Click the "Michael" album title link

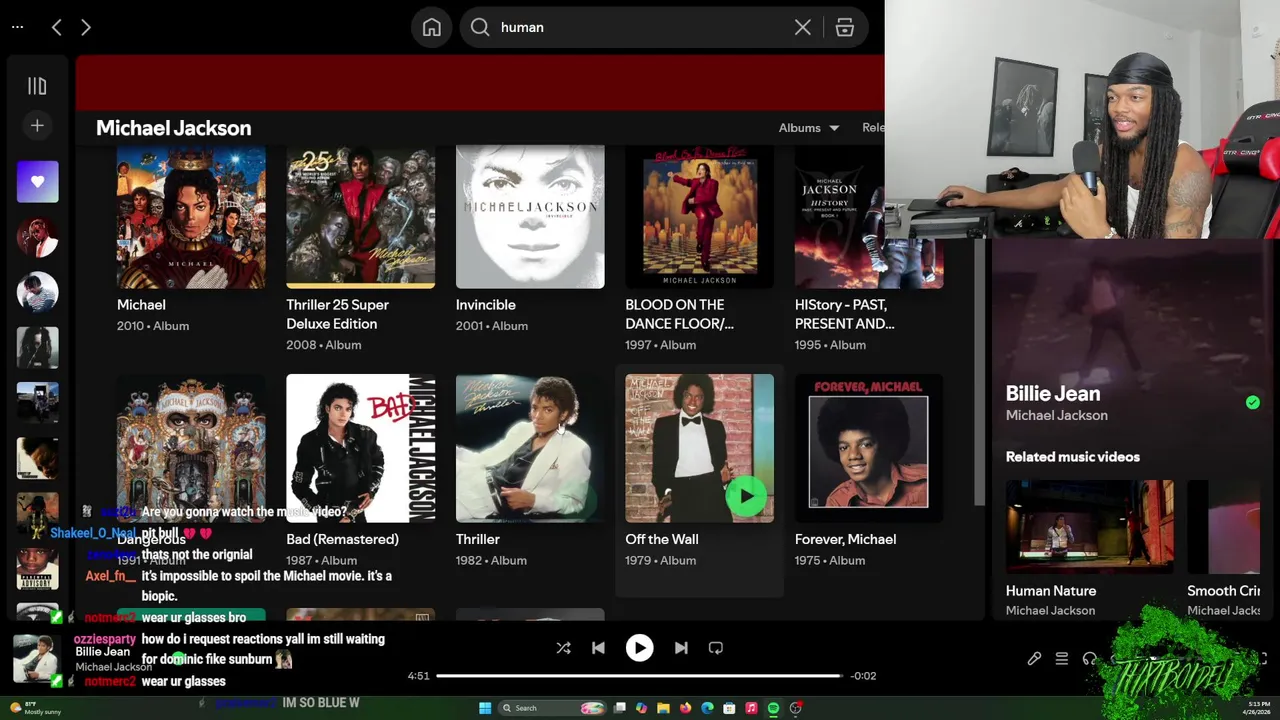(x=141, y=304)
